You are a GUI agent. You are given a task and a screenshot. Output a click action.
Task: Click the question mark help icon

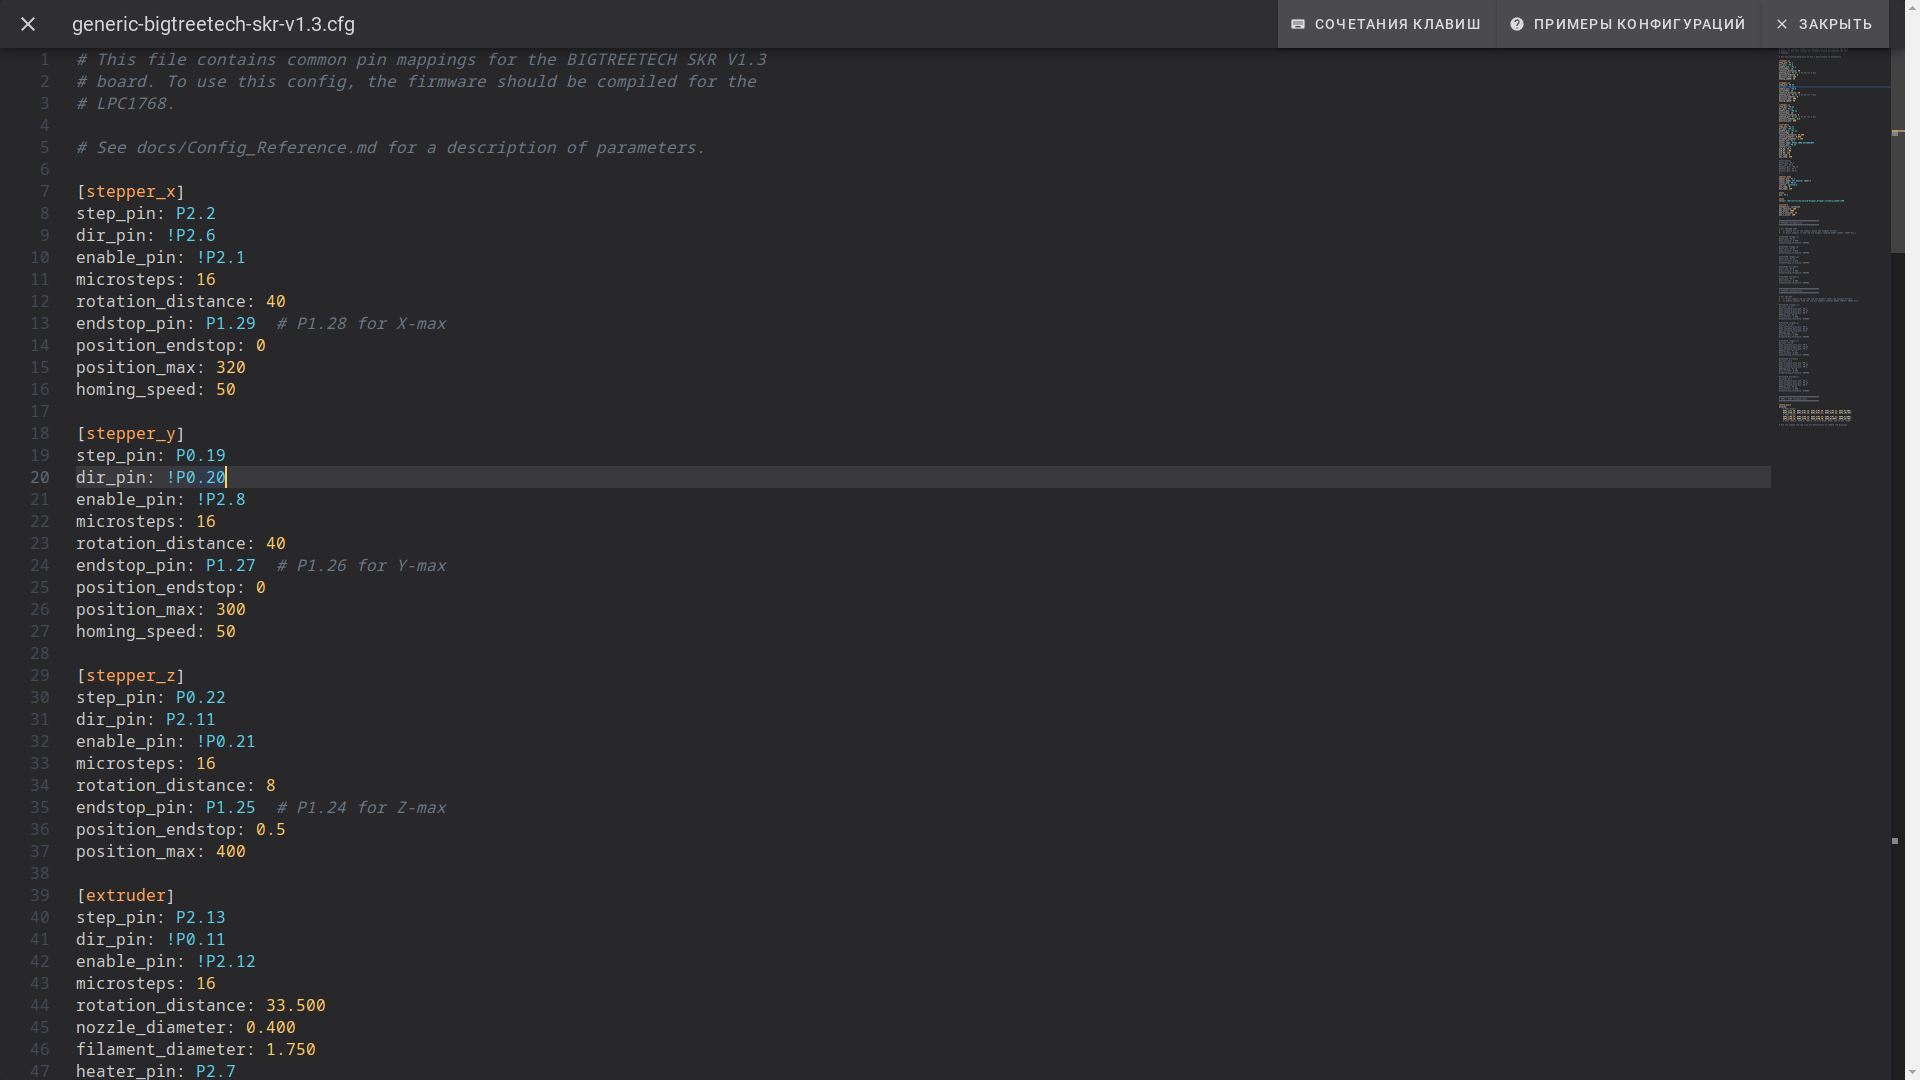click(x=1517, y=24)
